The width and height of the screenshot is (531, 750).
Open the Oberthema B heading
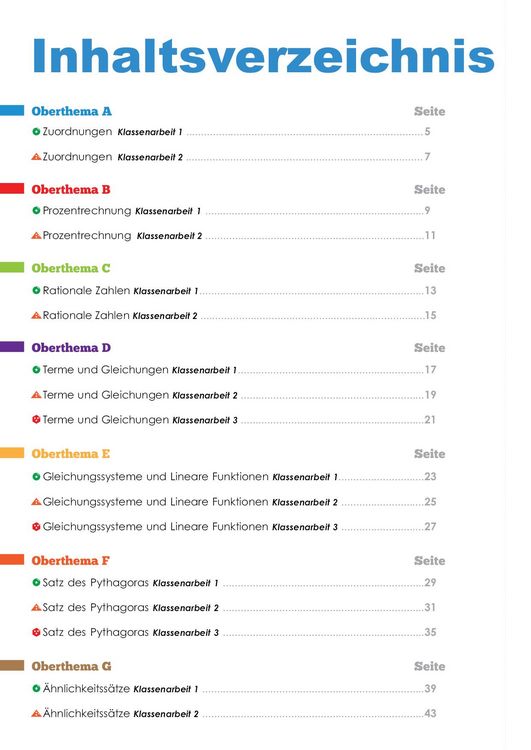[x=71, y=189]
